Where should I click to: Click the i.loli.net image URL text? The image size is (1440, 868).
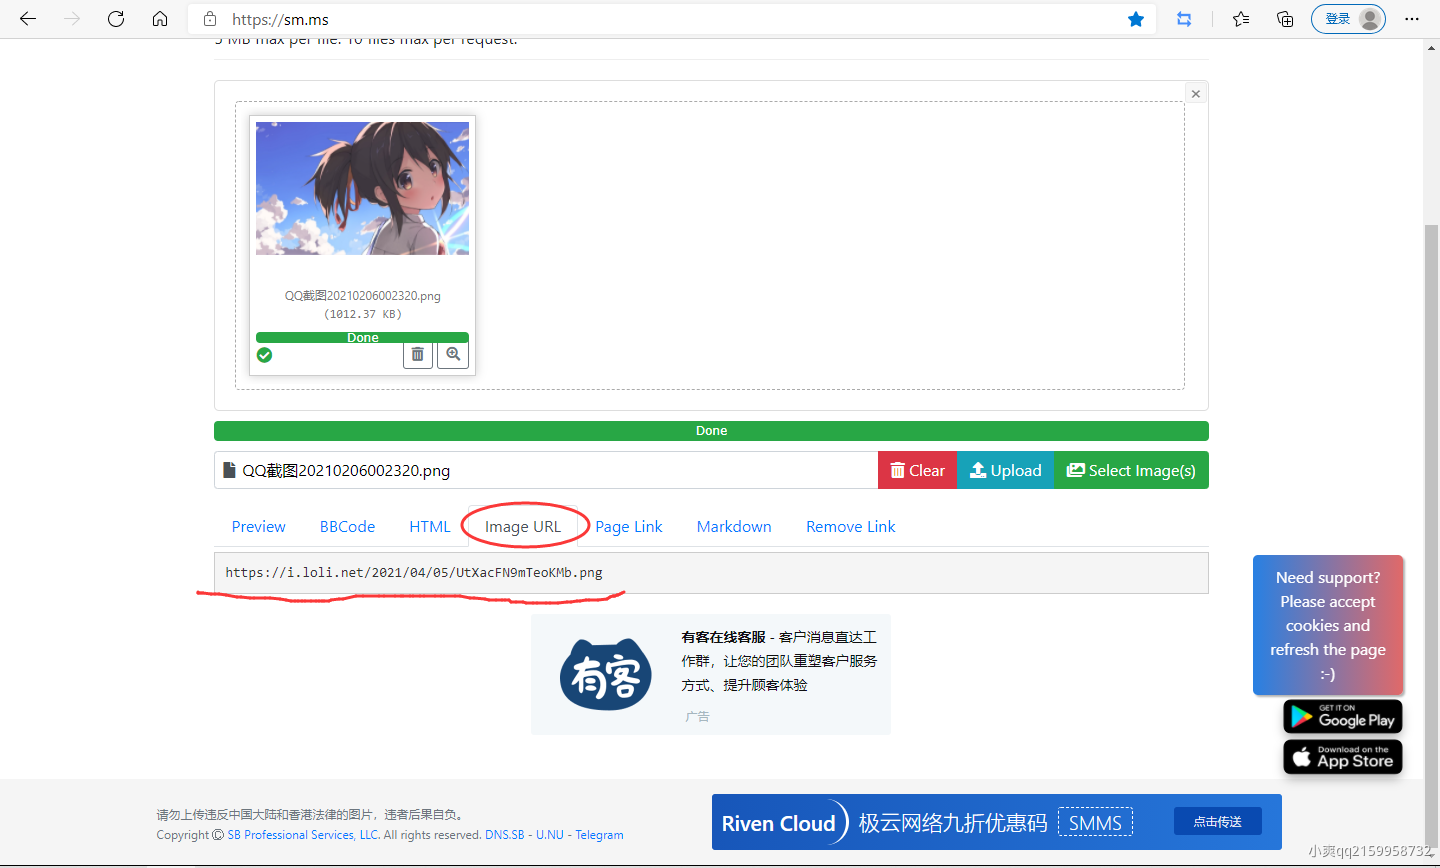click(414, 573)
